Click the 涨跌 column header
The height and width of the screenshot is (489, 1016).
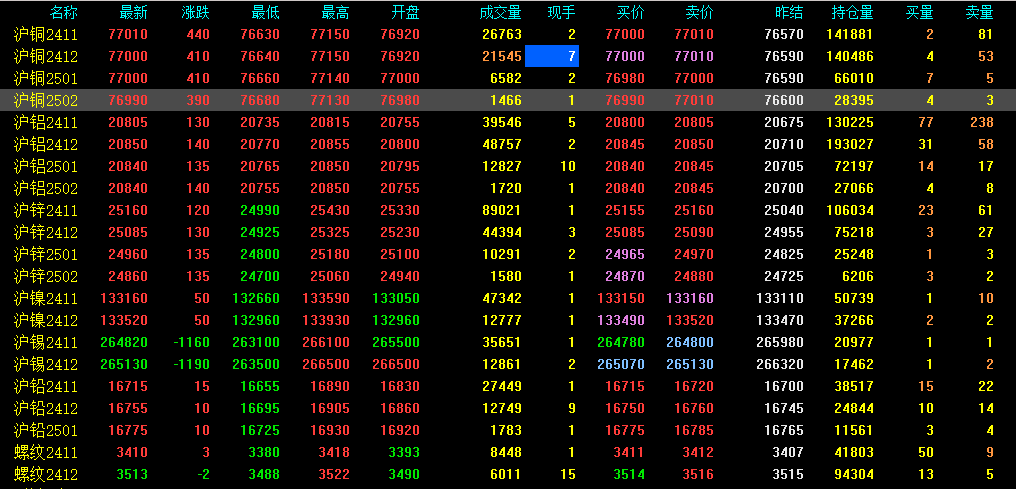click(x=196, y=12)
